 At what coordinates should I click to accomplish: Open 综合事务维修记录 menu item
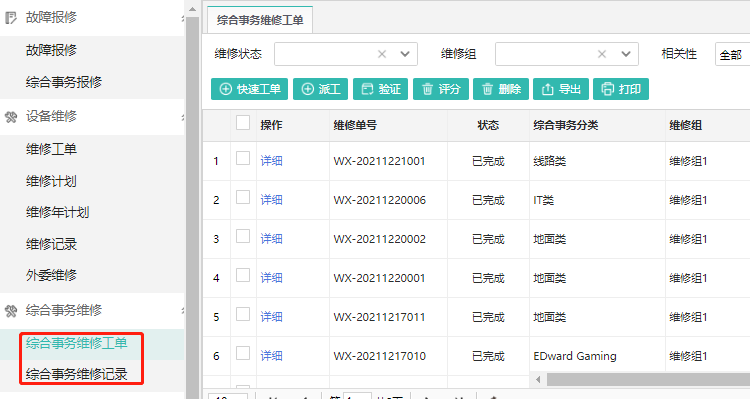77,374
